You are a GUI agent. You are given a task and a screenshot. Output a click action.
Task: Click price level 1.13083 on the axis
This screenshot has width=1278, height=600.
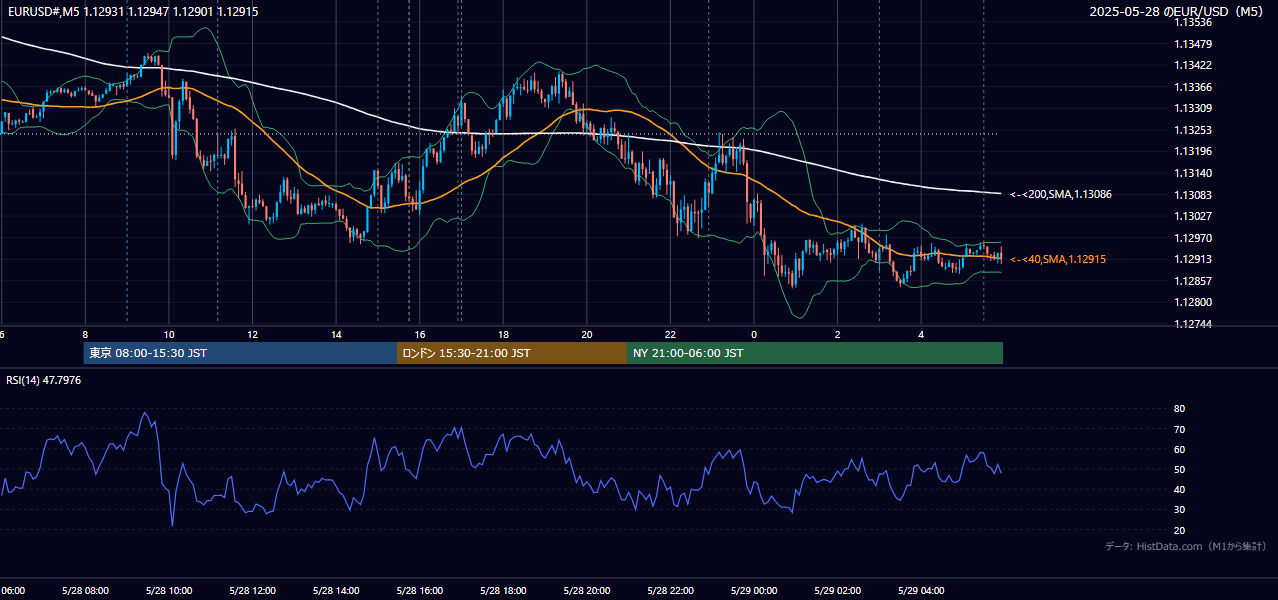pyautogui.click(x=1194, y=195)
